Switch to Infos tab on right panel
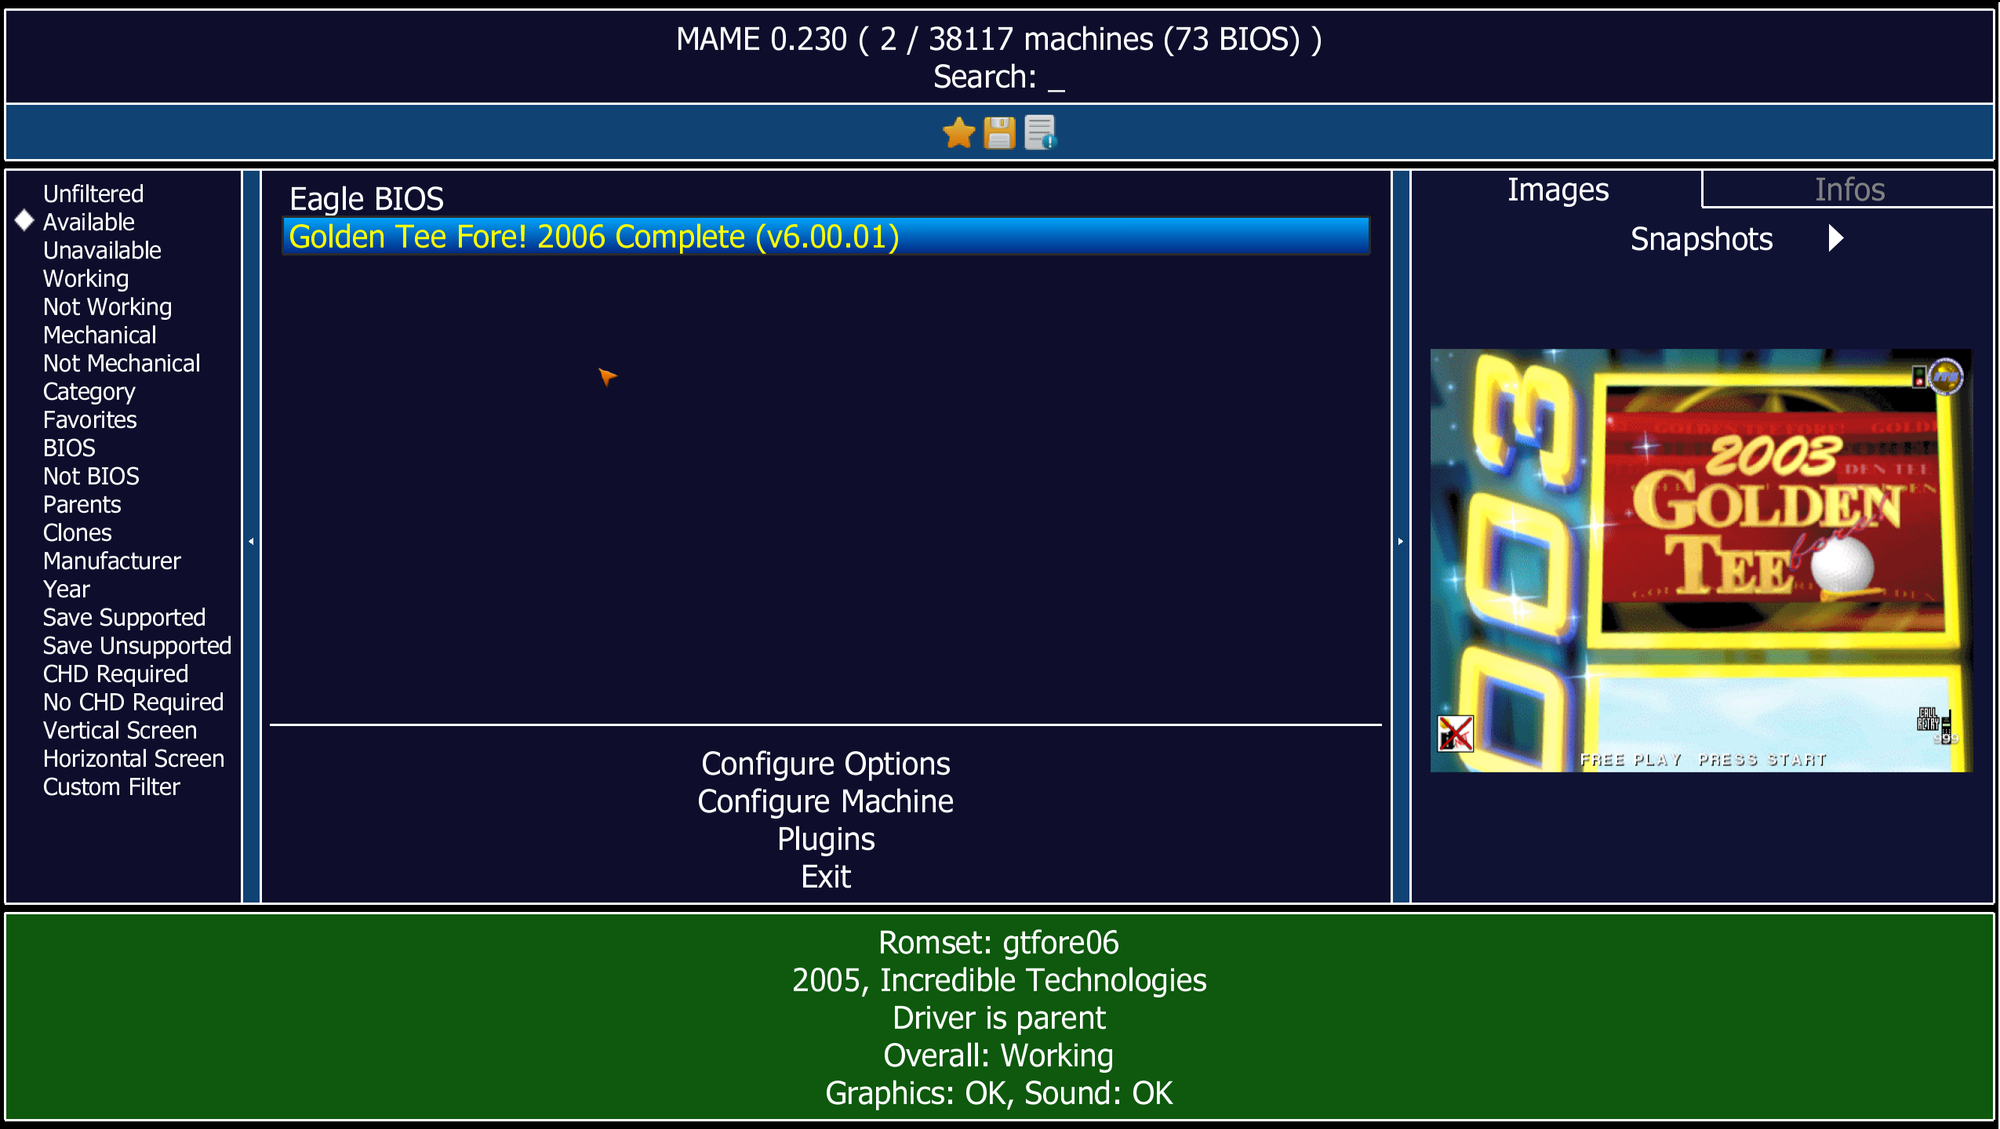The image size is (2000, 1129). point(1848,190)
